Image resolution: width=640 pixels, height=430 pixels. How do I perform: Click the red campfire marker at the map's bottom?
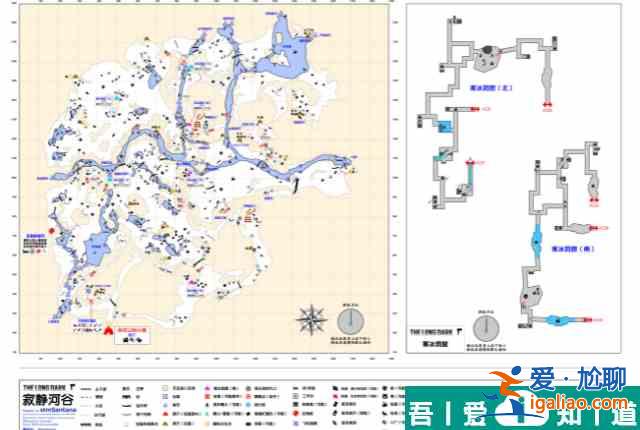click(x=108, y=330)
